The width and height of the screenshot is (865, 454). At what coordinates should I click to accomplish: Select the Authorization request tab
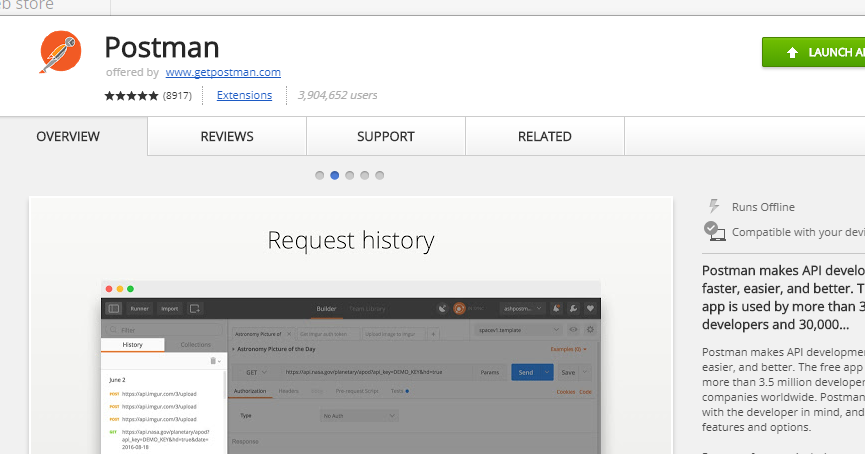click(x=250, y=391)
